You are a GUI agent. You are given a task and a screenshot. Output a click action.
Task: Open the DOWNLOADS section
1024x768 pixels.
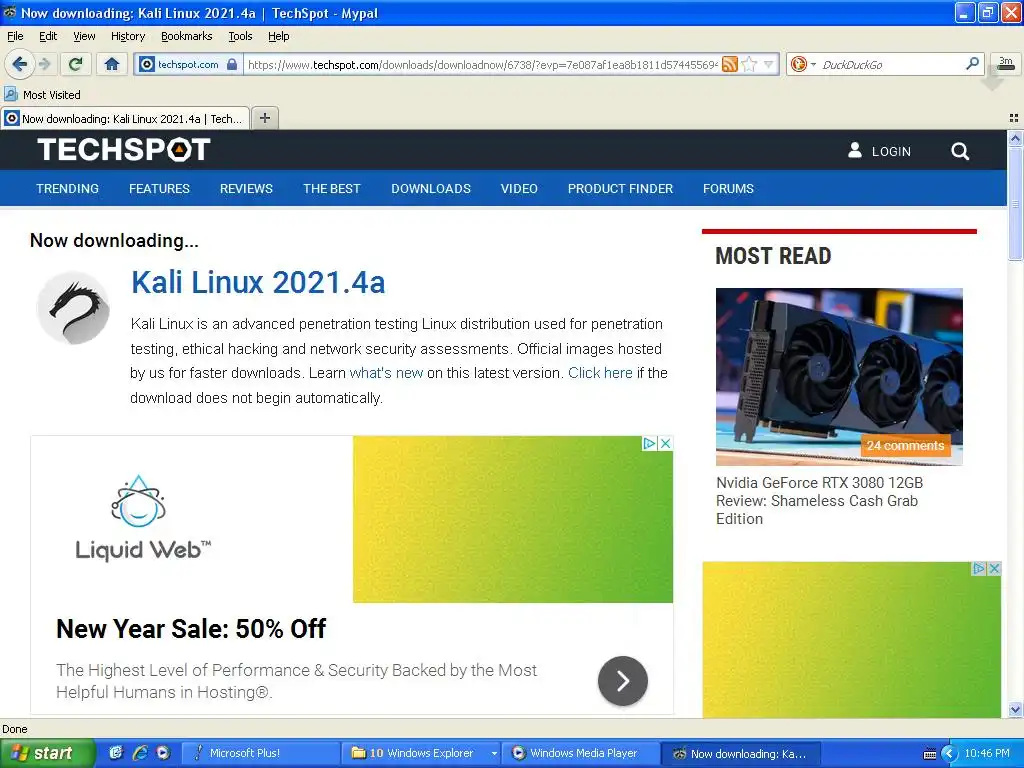[431, 189]
